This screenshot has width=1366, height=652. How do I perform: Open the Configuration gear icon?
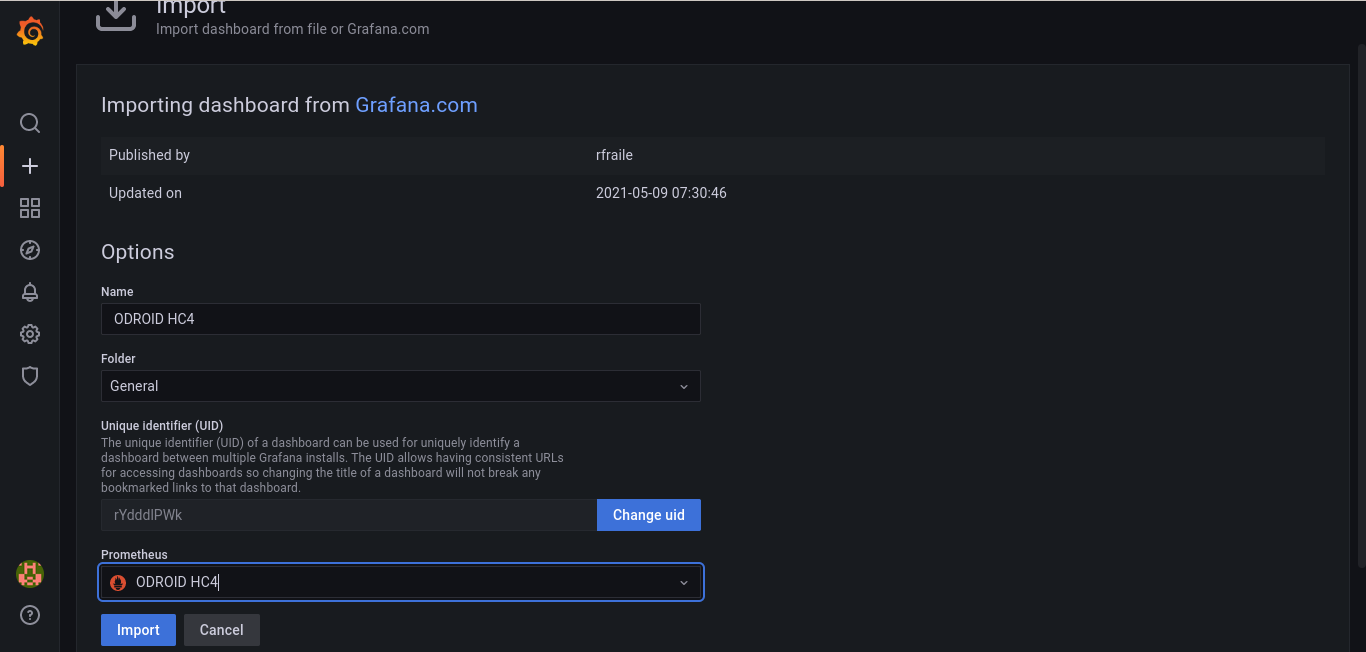[30, 334]
